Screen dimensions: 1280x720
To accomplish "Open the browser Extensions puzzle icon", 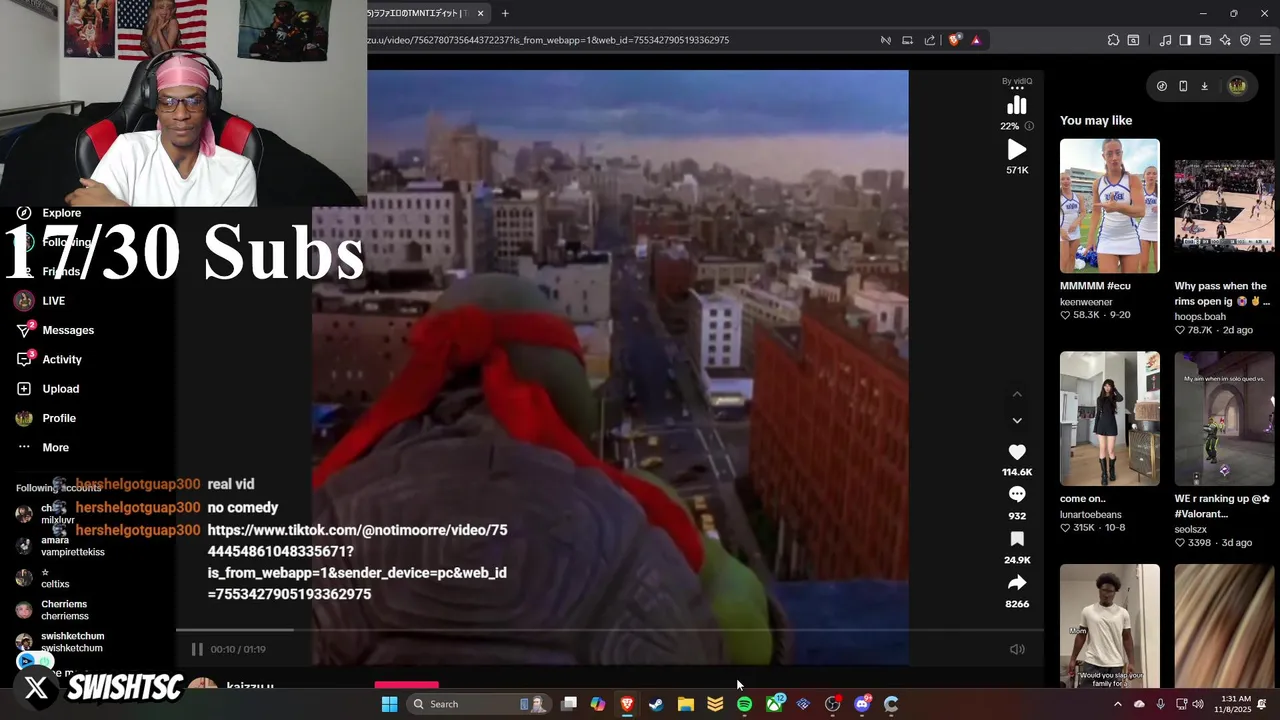I will (1113, 40).
